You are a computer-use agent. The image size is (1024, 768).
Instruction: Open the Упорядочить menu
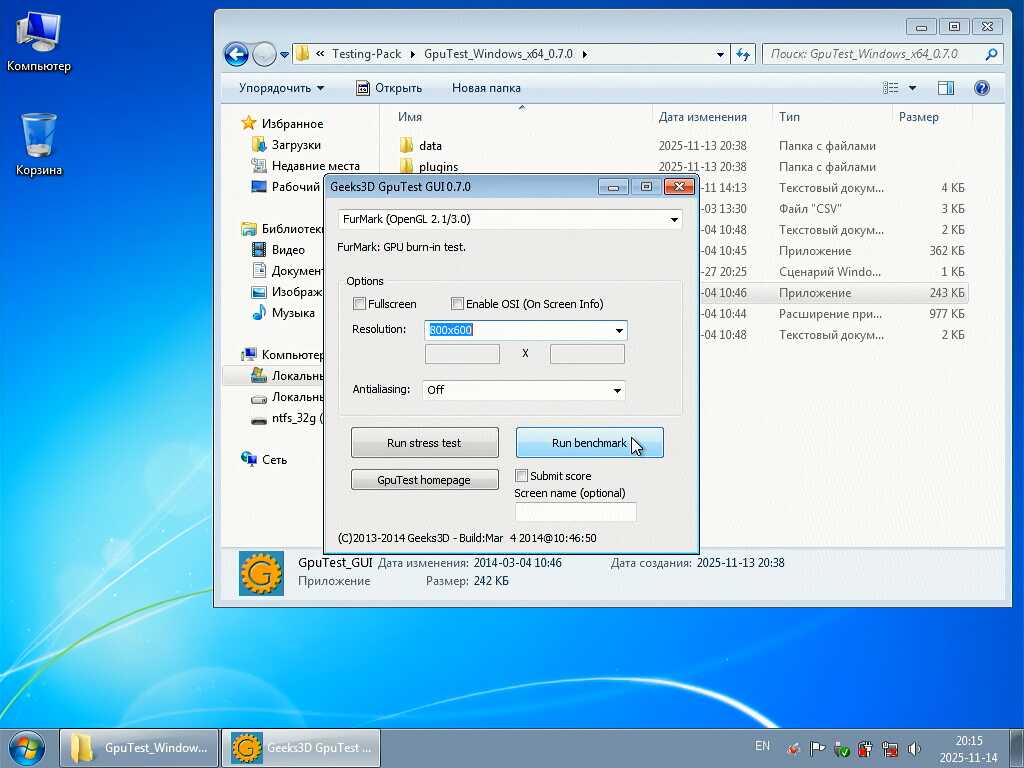click(281, 88)
